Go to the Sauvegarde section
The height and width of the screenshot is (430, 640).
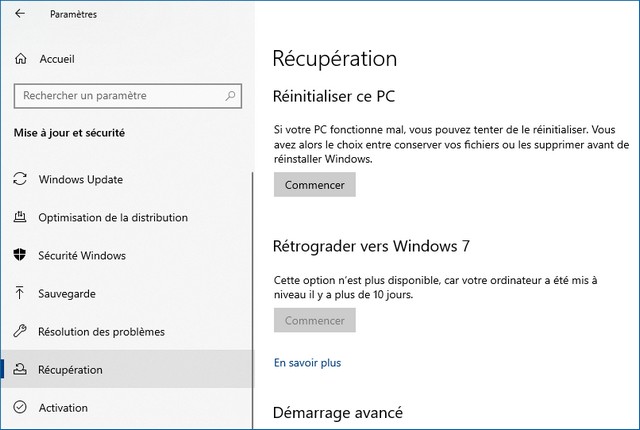[x=67, y=294]
